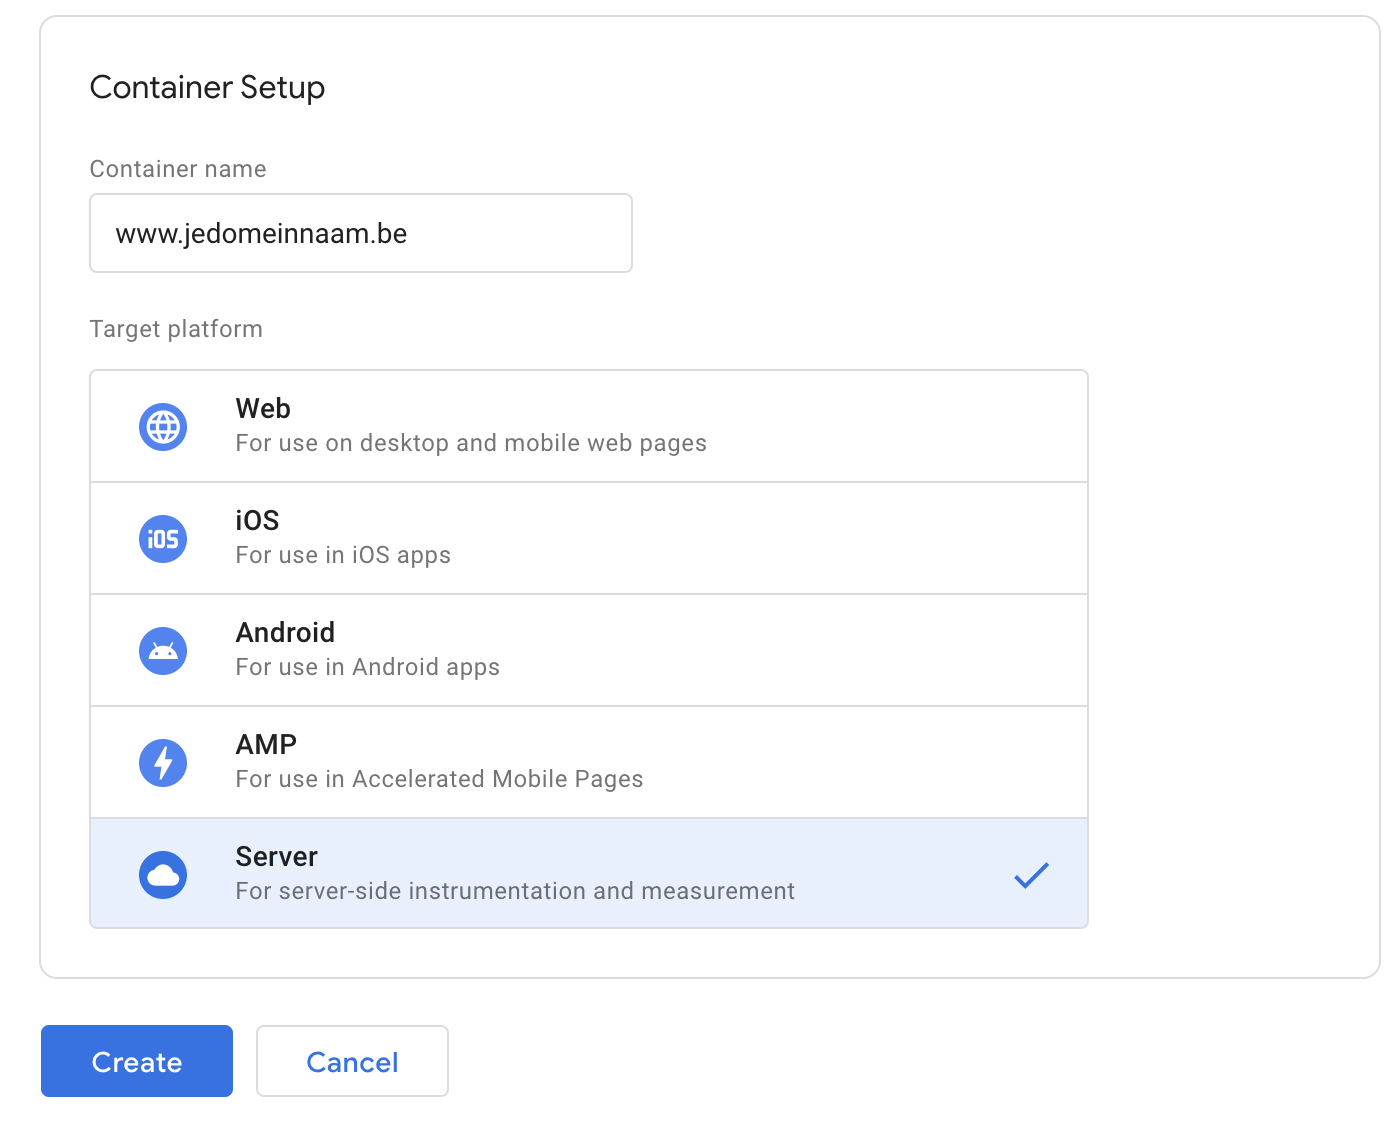This screenshot has width=1396, height=1122.
Task: Cancel the container setup
Action: (352, 1061)
